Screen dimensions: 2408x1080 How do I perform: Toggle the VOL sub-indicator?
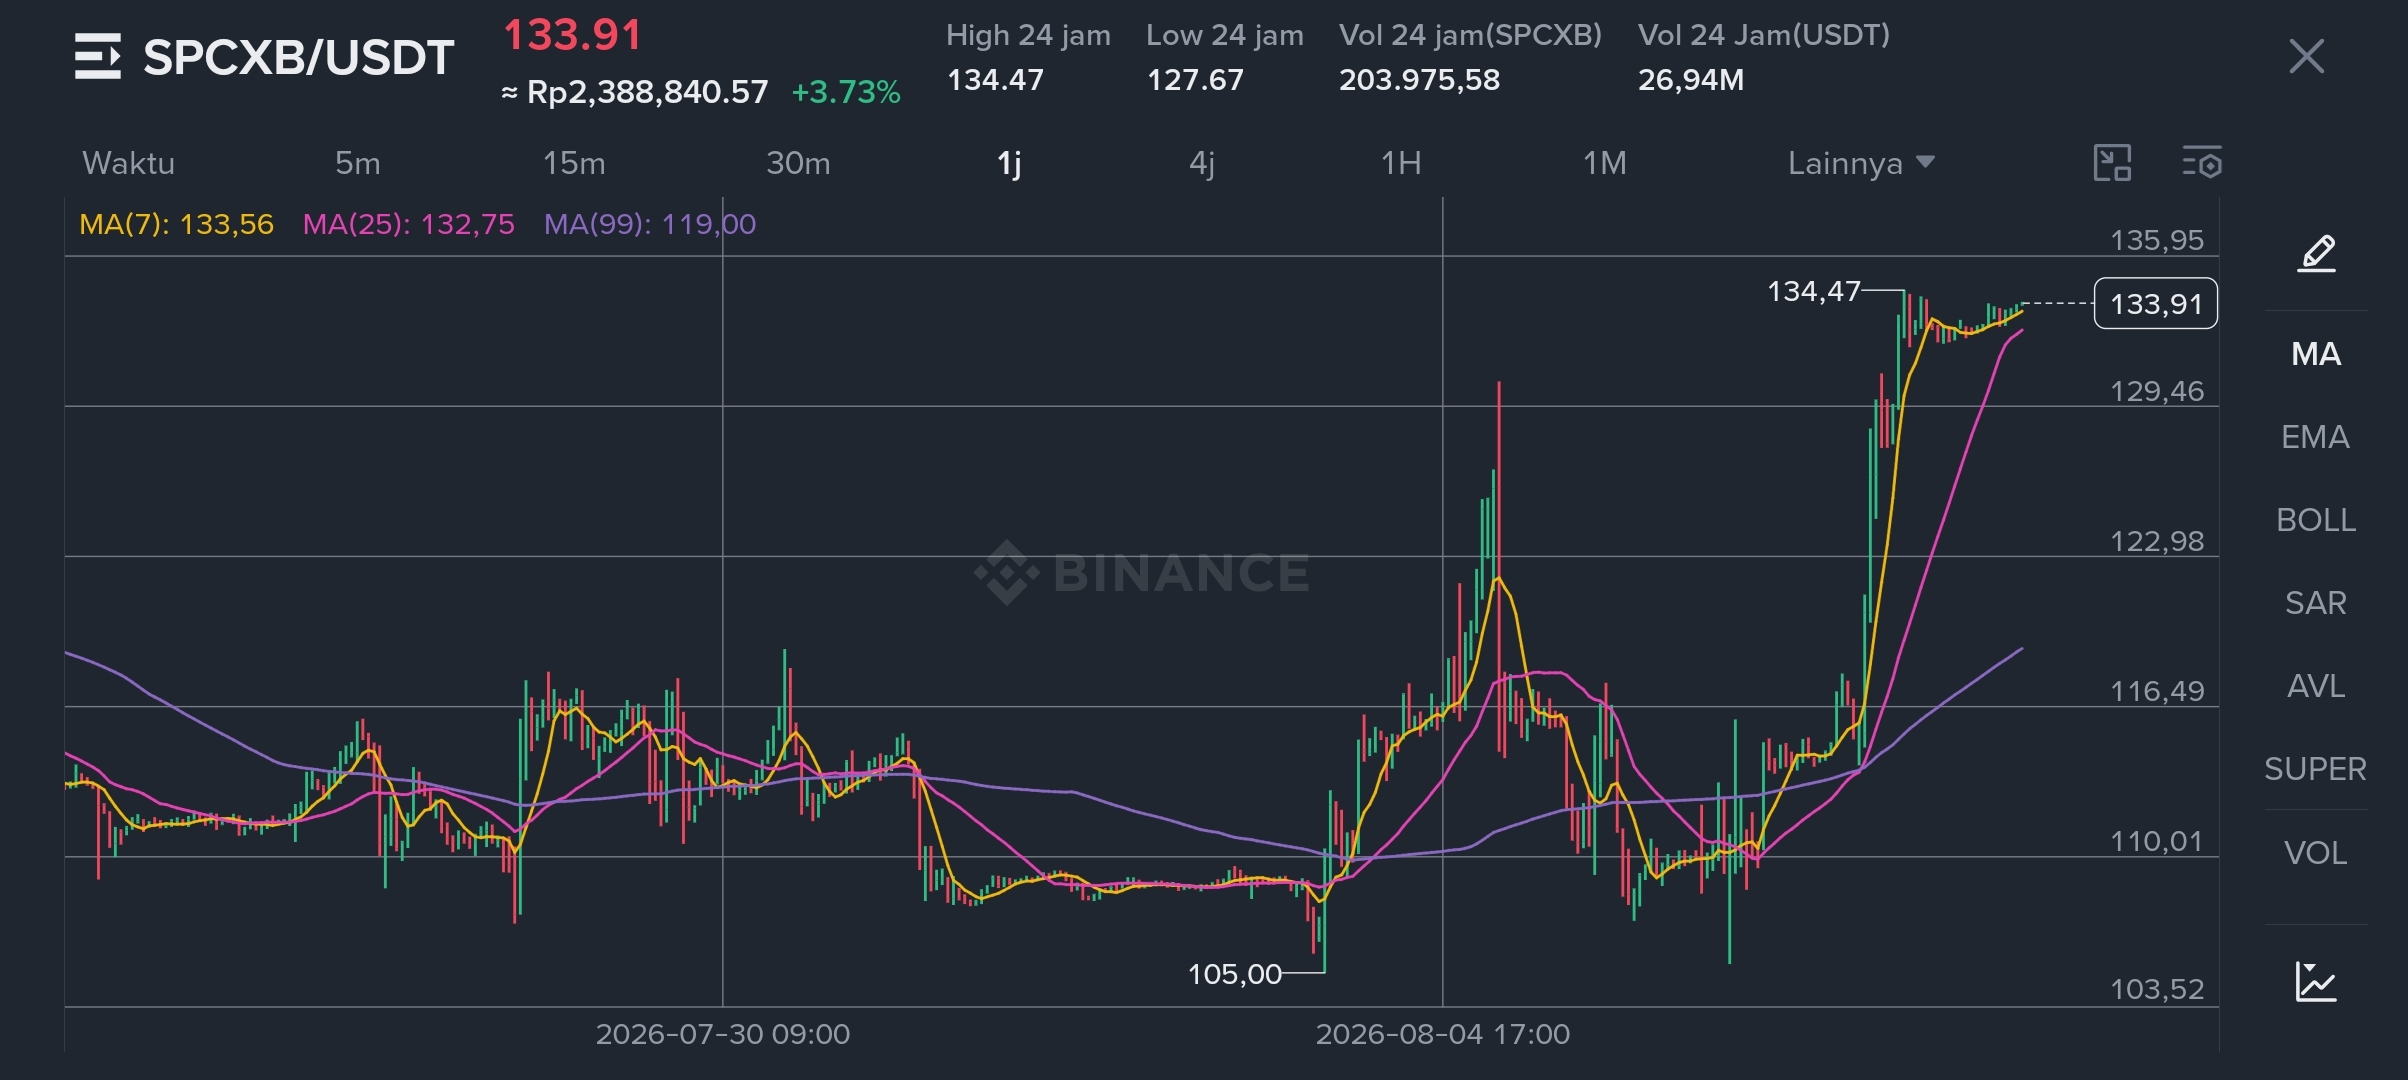2316,853
